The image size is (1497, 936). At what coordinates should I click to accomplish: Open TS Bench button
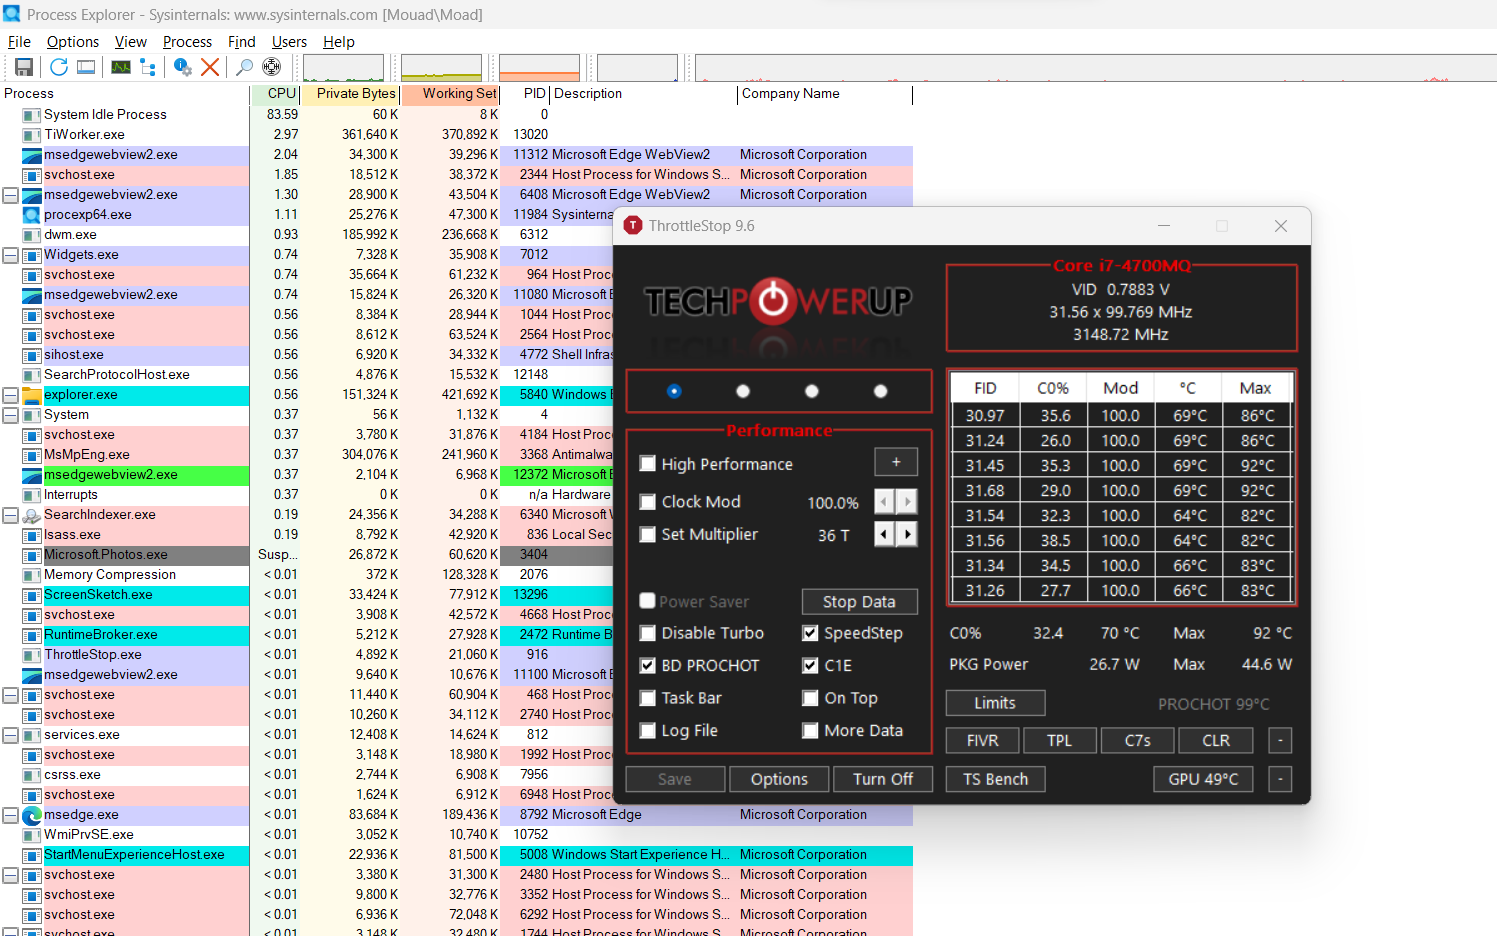996,779
